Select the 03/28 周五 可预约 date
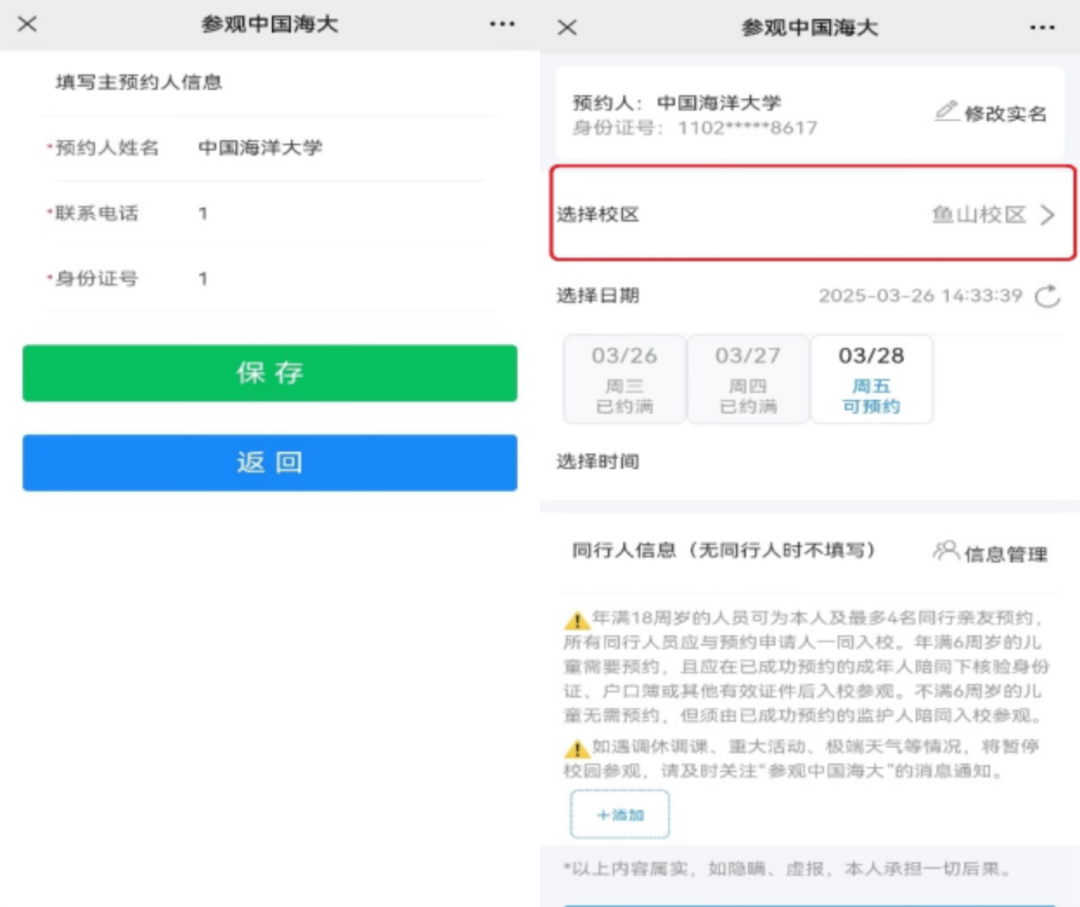The image size is (1080, 907). 871,379
